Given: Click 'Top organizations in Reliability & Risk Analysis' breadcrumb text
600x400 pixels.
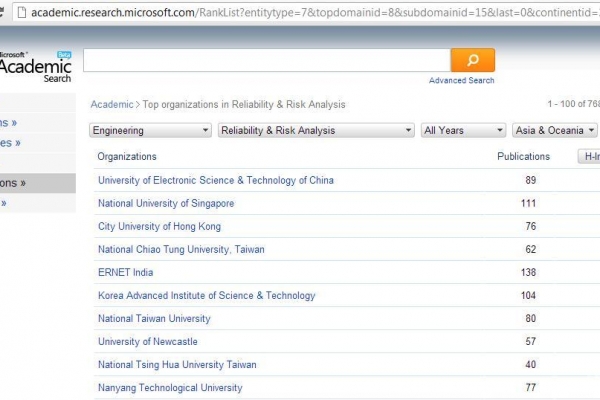Looking at the screenshot, I should [244, 104].
